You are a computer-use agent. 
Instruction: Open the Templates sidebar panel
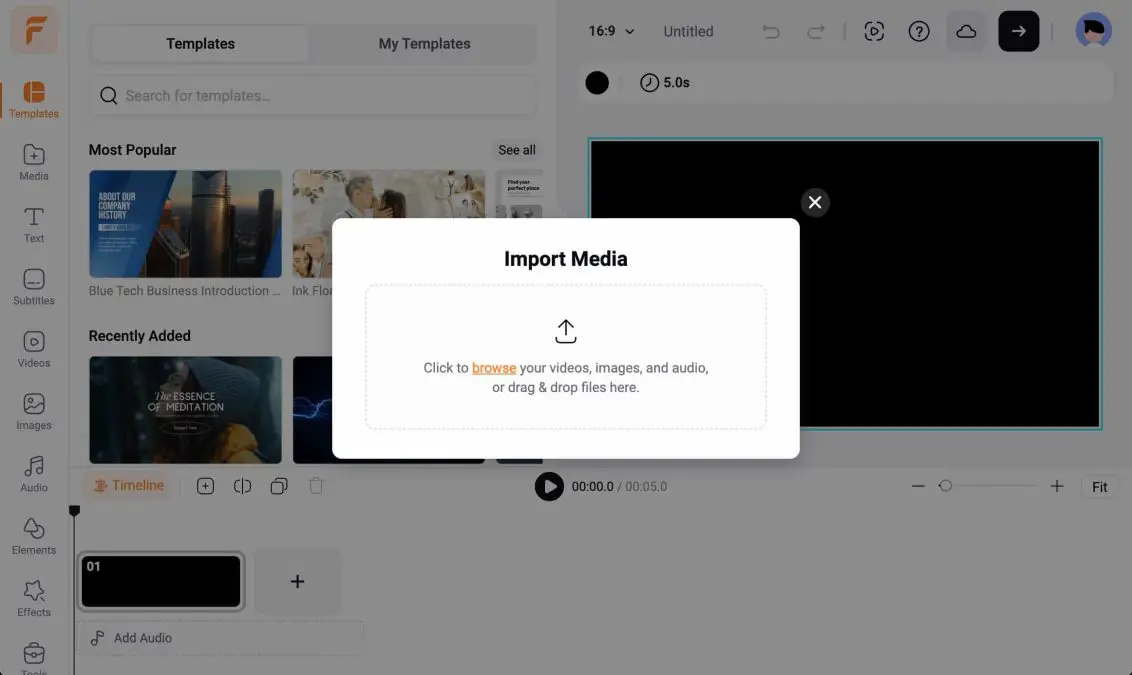click(34, 100)
